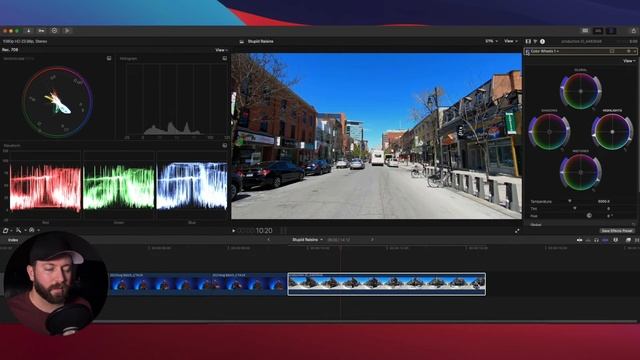Open the Color Wheels 1 correction dropdown
640x360 pixels.
click(545, 51)
